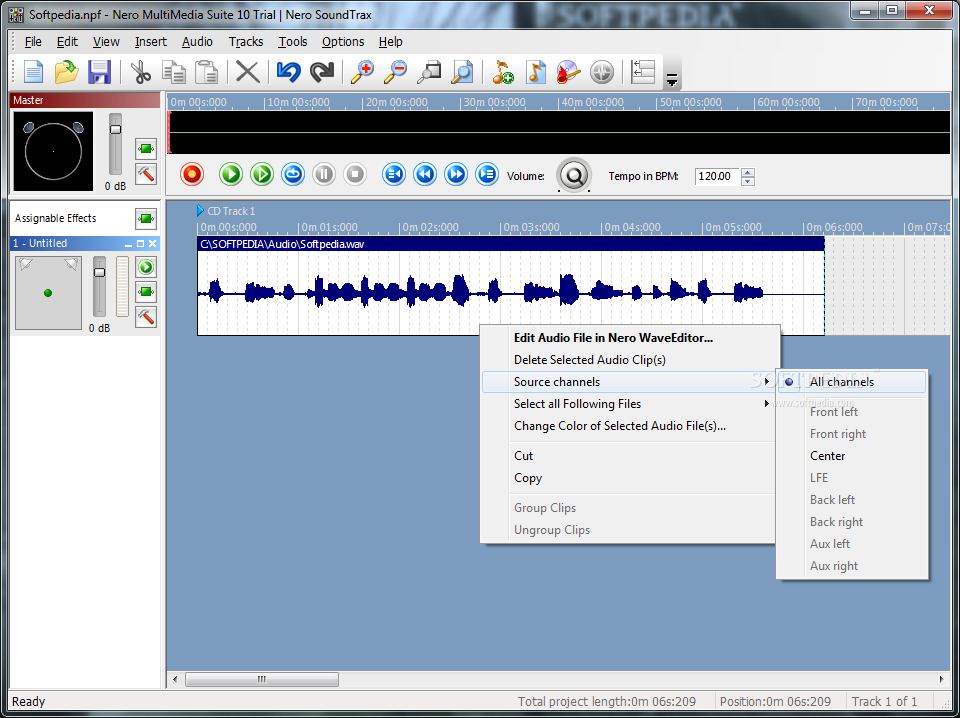
Task: Save project using floppy disk icon
Action: pos(99,72)
